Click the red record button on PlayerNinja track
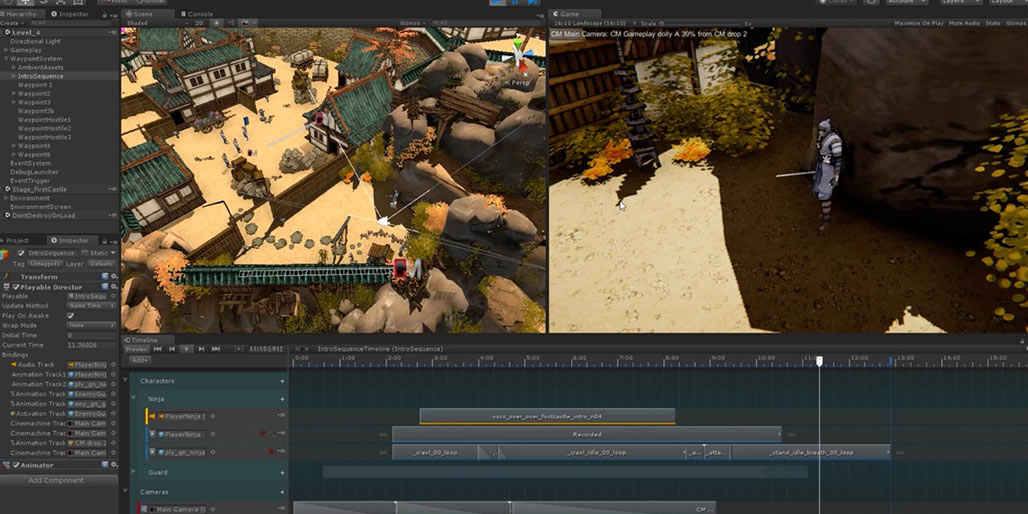This screenshot has width=1028, height=514. (262, 434)
